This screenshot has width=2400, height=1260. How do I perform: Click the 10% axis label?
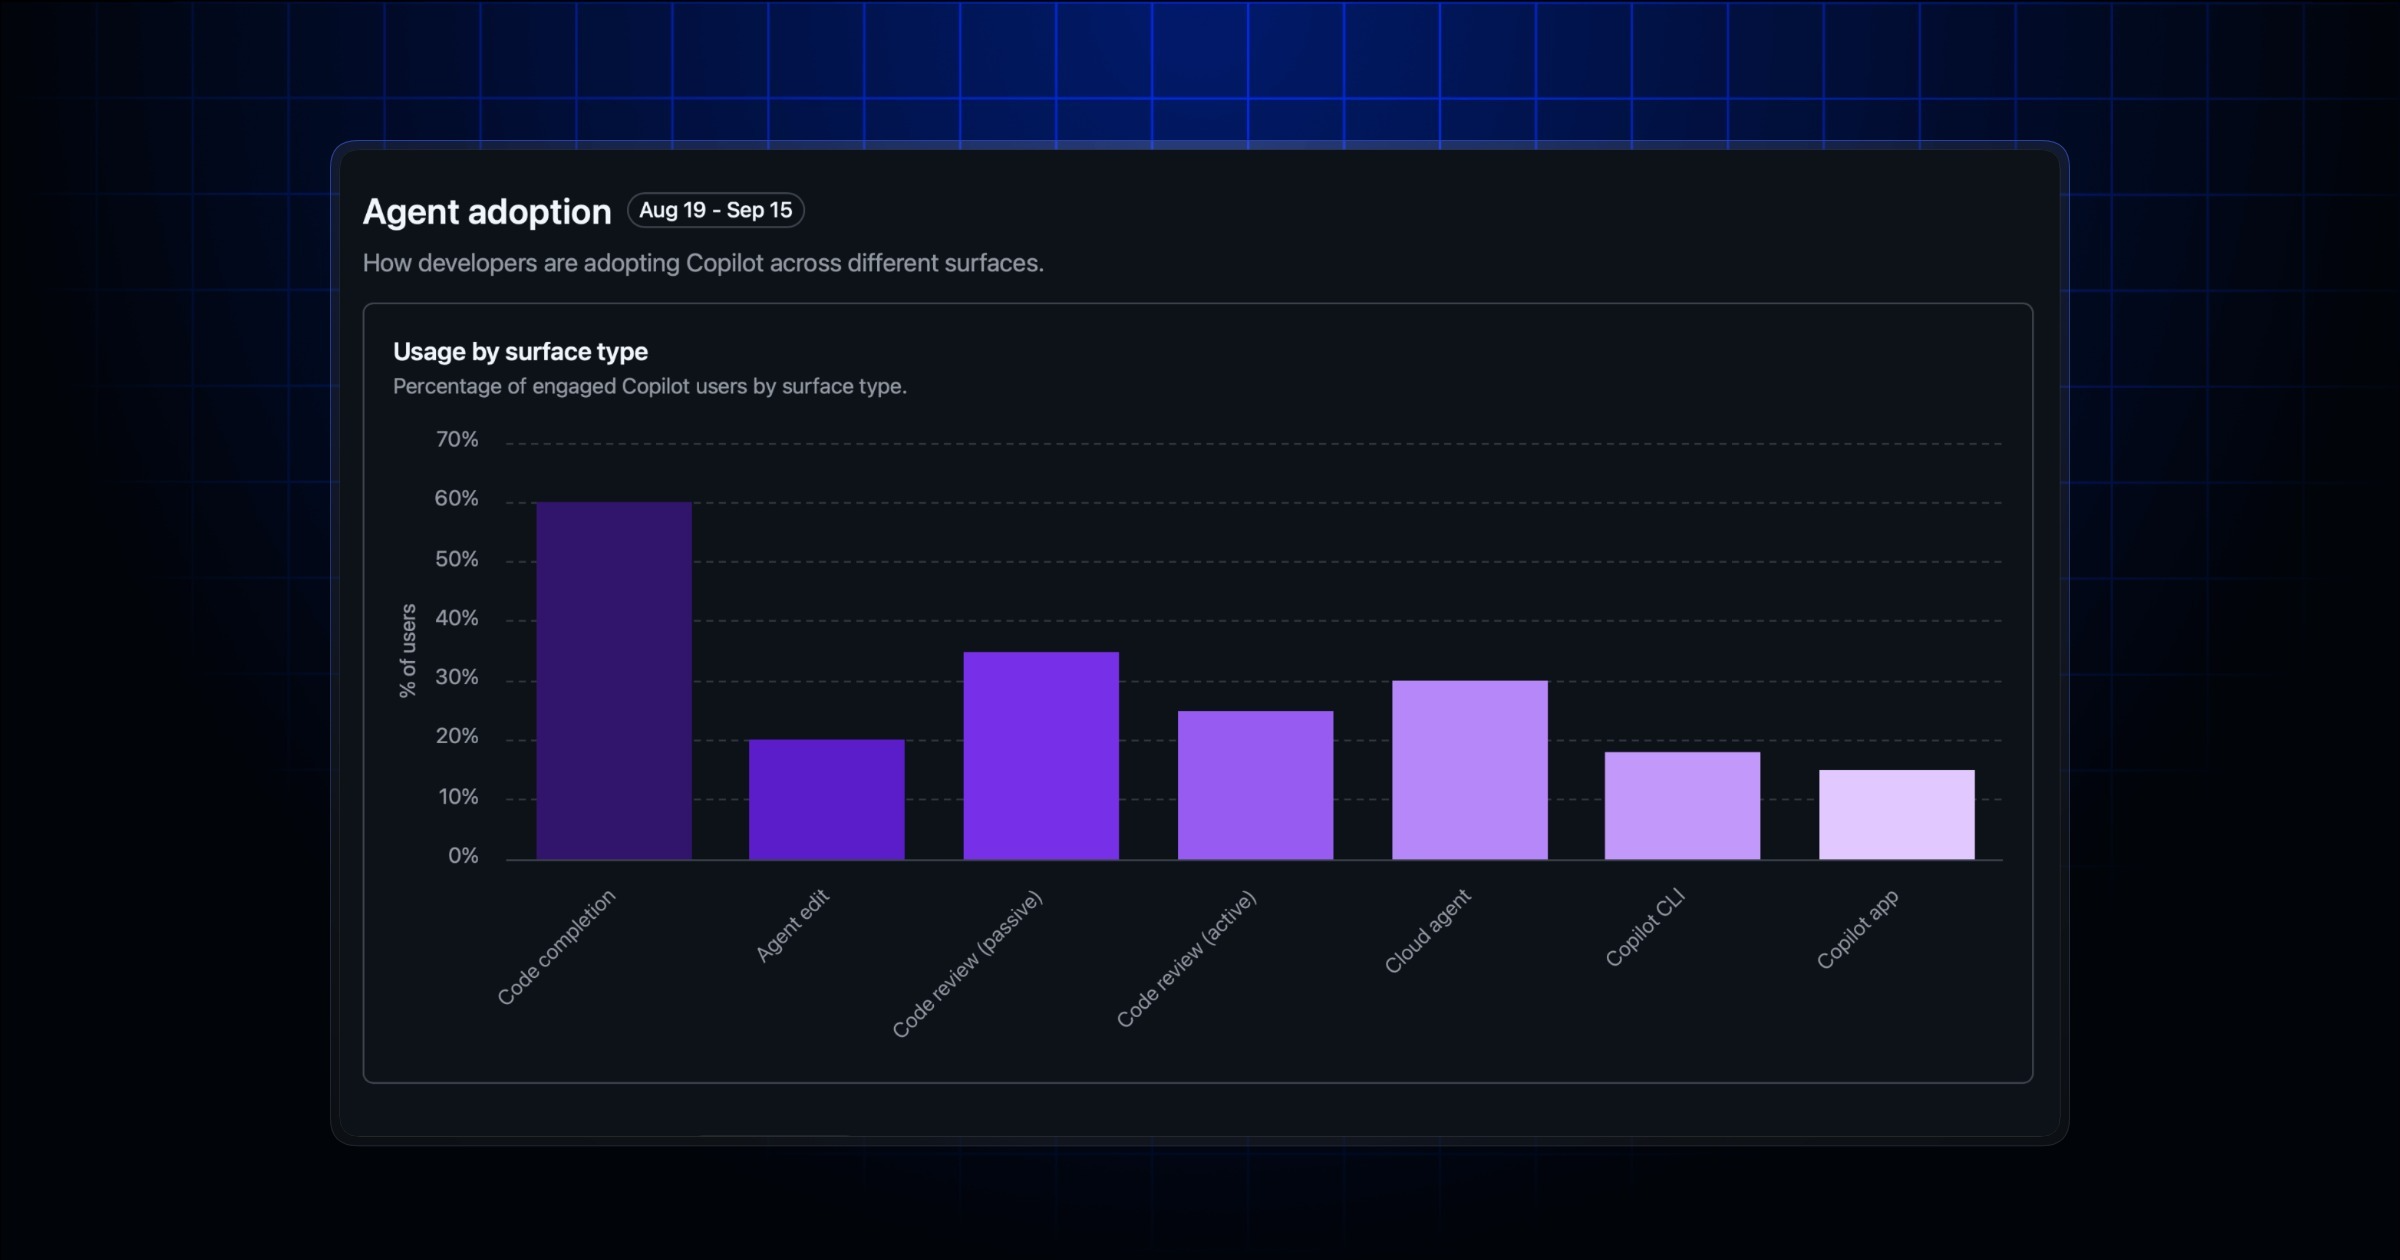coord(458,797)
